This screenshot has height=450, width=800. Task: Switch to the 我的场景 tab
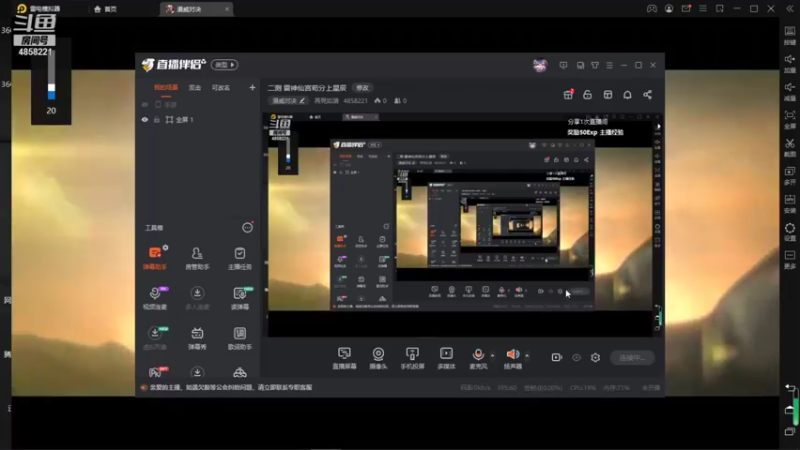tap(166, 88)
